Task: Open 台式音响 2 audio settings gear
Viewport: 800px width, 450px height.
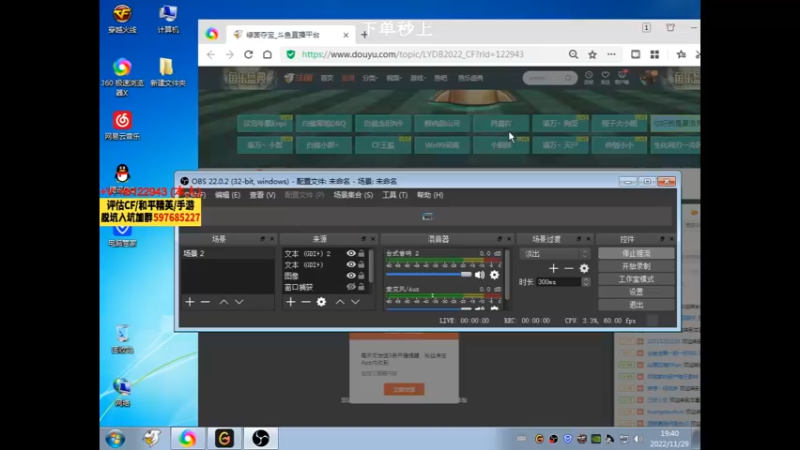Action: point(494,275)
